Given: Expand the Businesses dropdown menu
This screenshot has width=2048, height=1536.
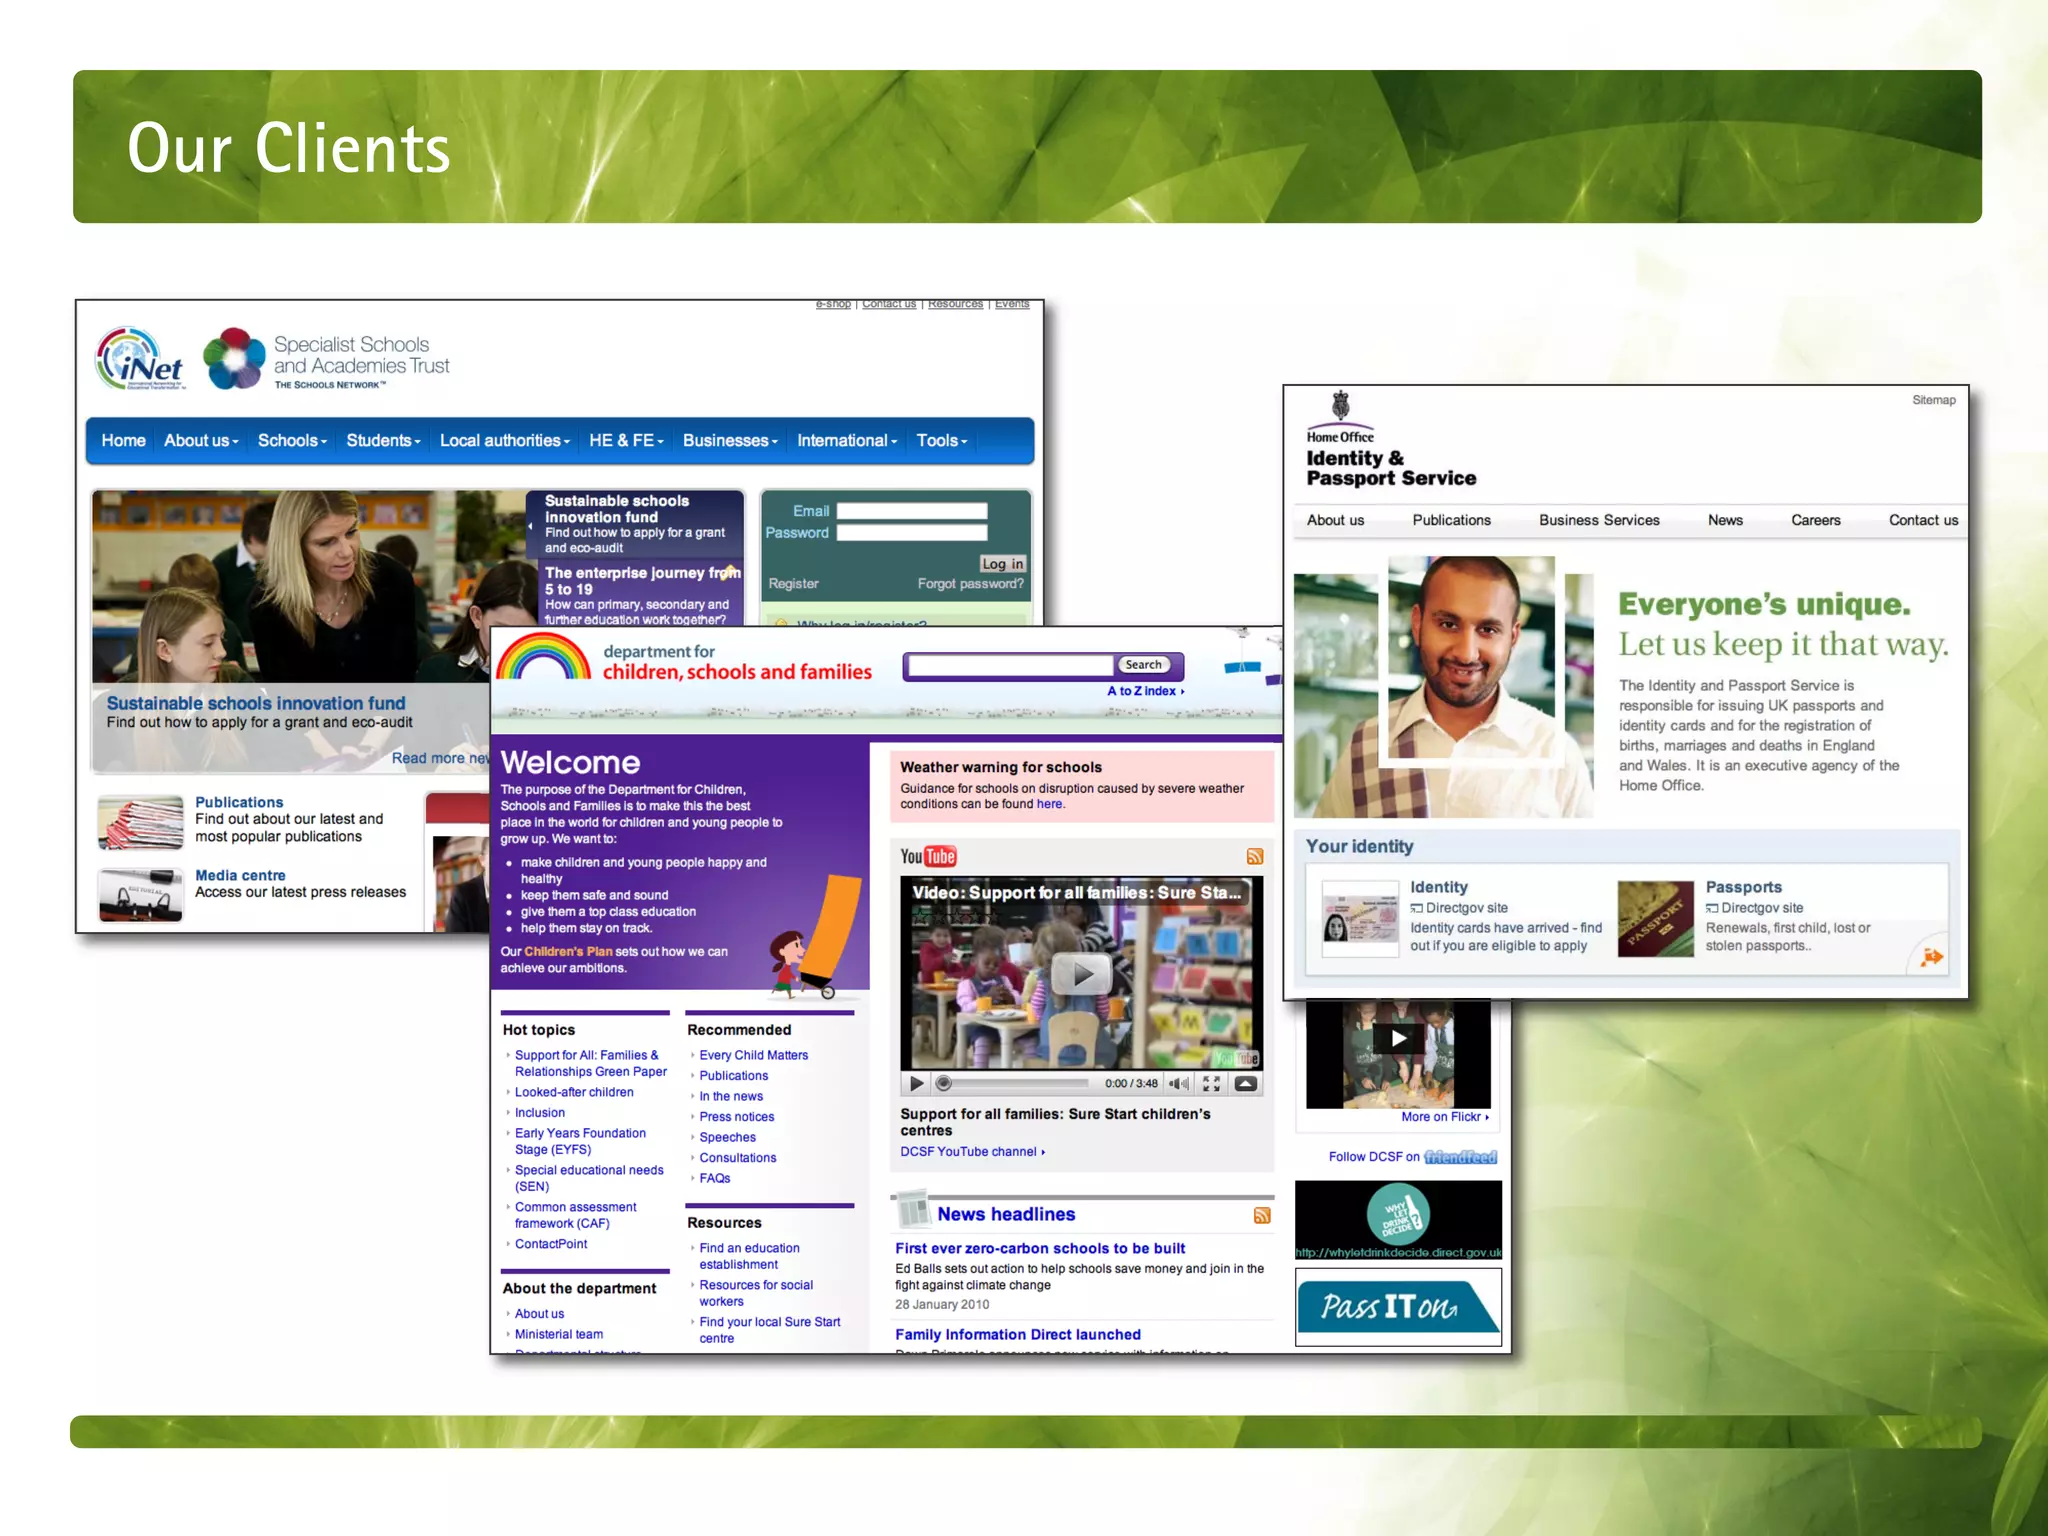Looking at the screenshot, I should click(x=730, y=441).
